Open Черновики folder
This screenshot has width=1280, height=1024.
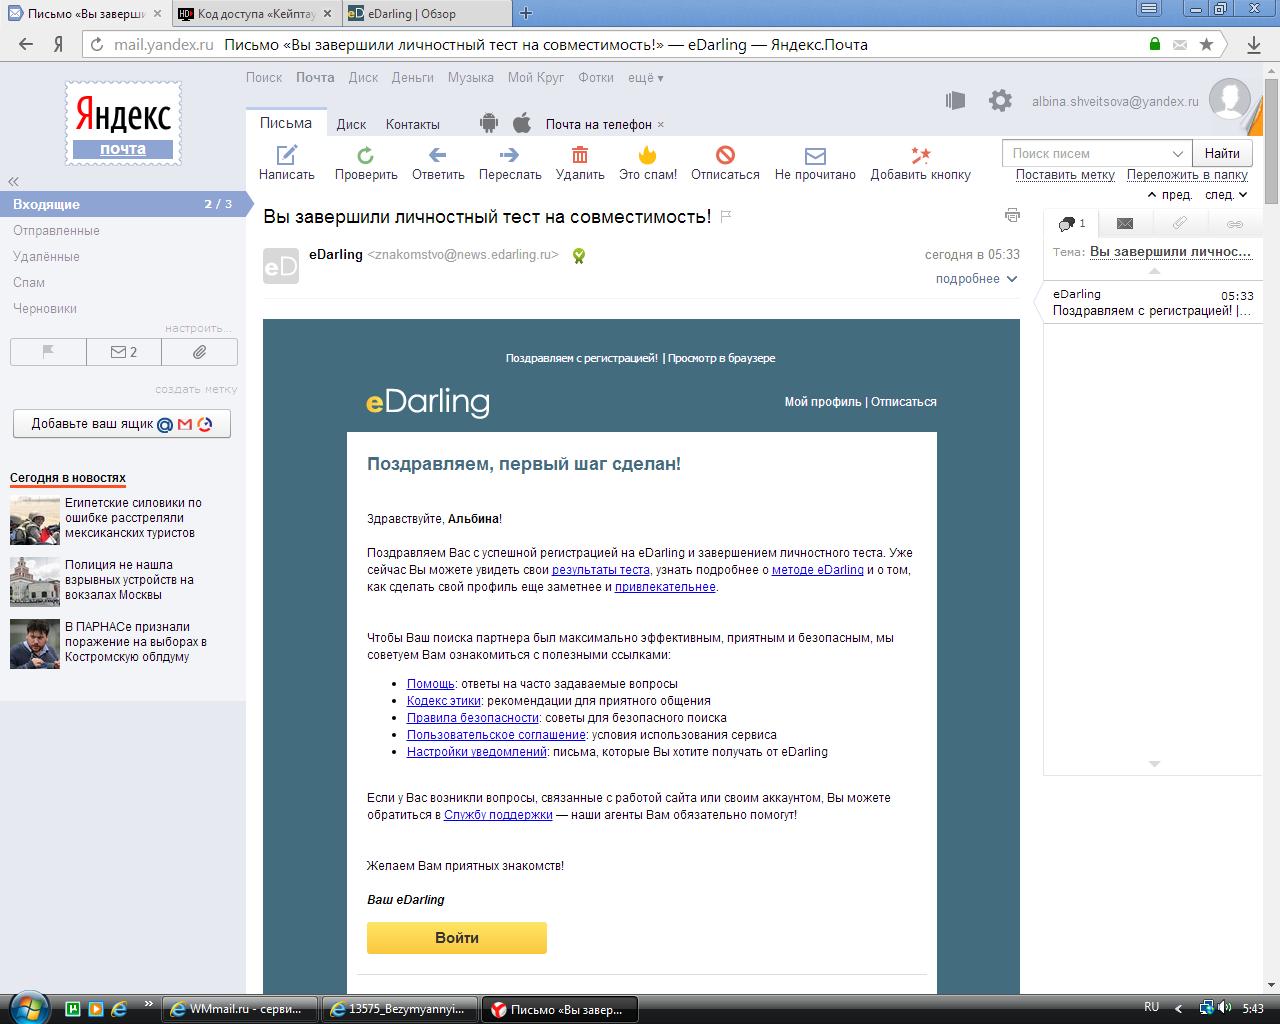click(45, 308)
